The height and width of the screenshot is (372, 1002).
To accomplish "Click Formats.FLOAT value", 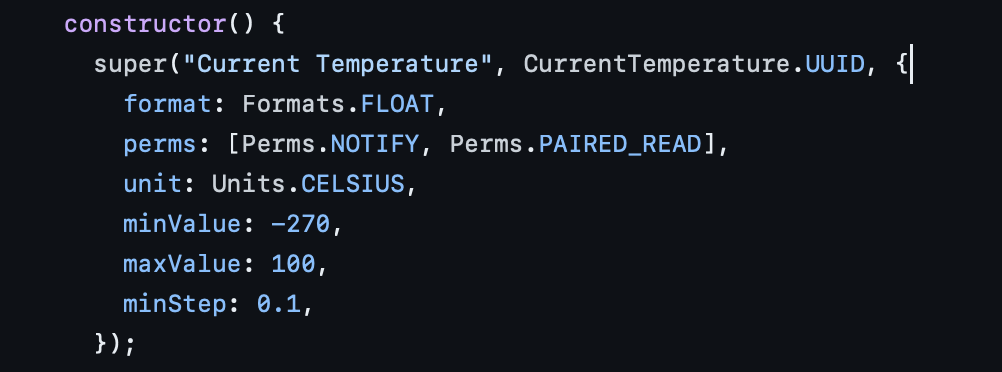I will click(337, 104).
